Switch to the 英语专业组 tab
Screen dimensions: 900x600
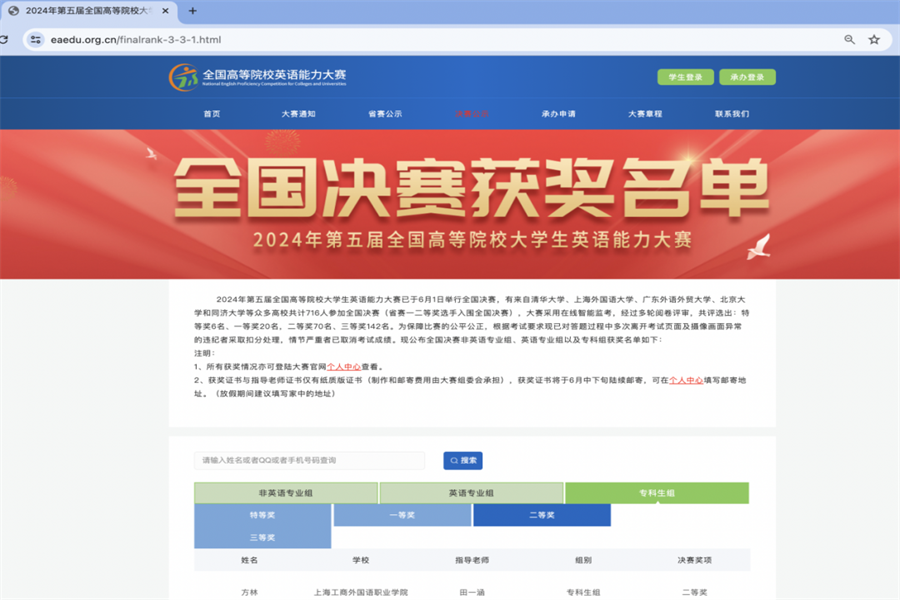472,493
